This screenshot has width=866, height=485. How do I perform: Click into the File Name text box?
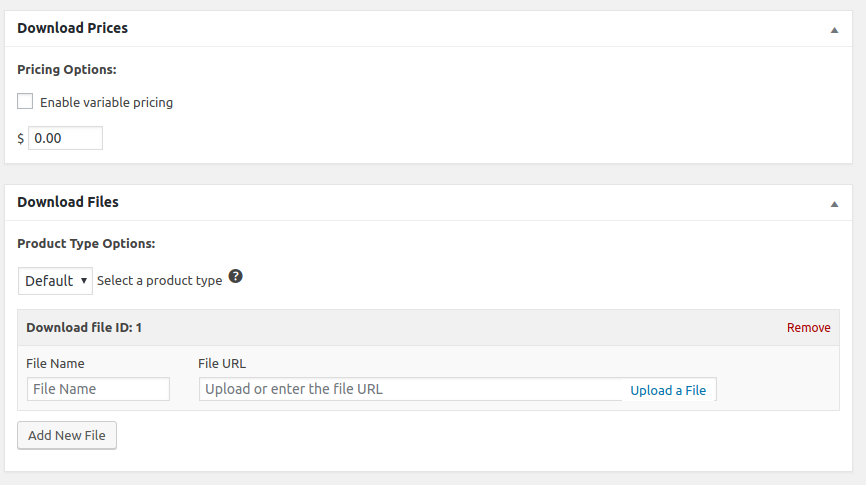[98, 389]
